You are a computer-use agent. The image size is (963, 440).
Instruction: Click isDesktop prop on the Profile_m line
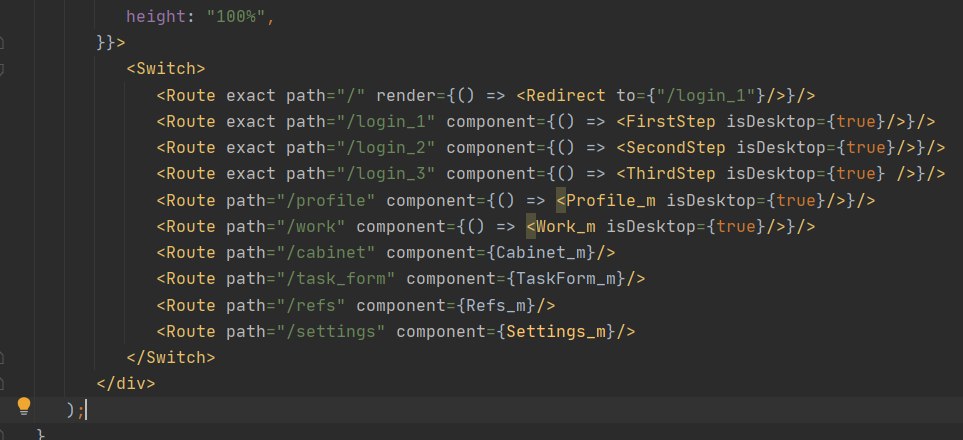711,200
